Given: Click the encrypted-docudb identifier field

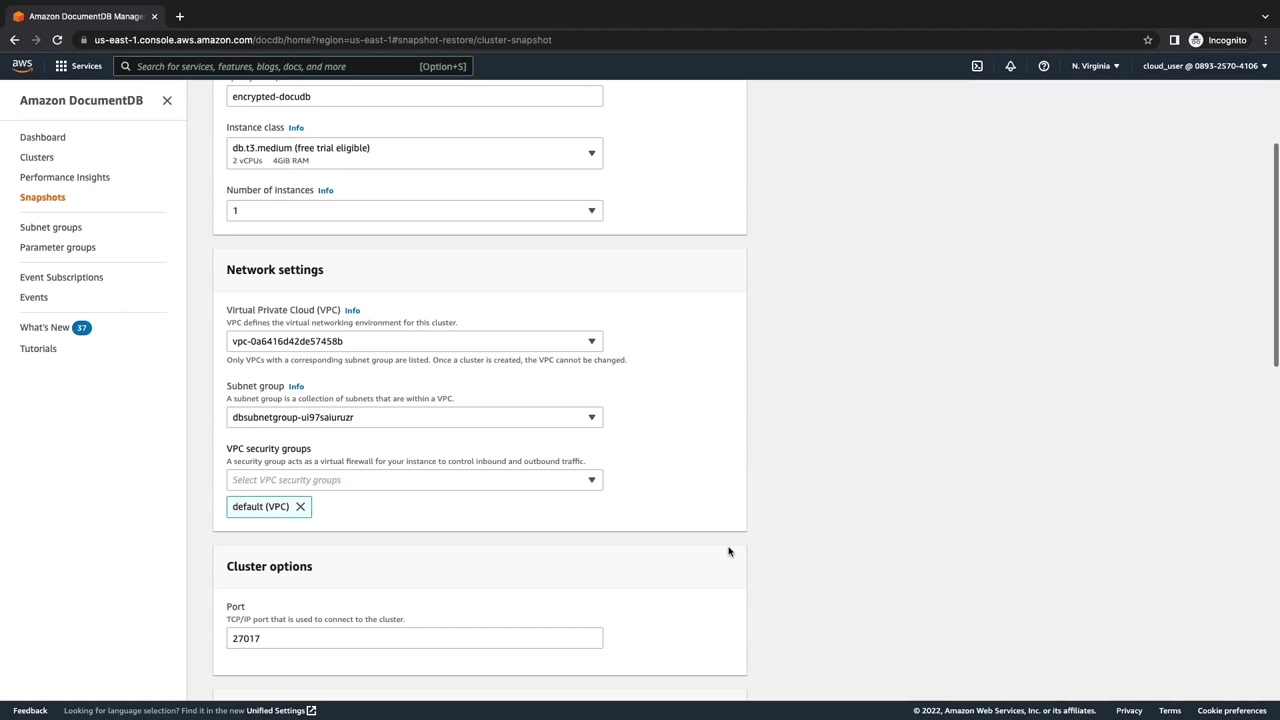Looking at the screenshot, I should click(415, 97).
